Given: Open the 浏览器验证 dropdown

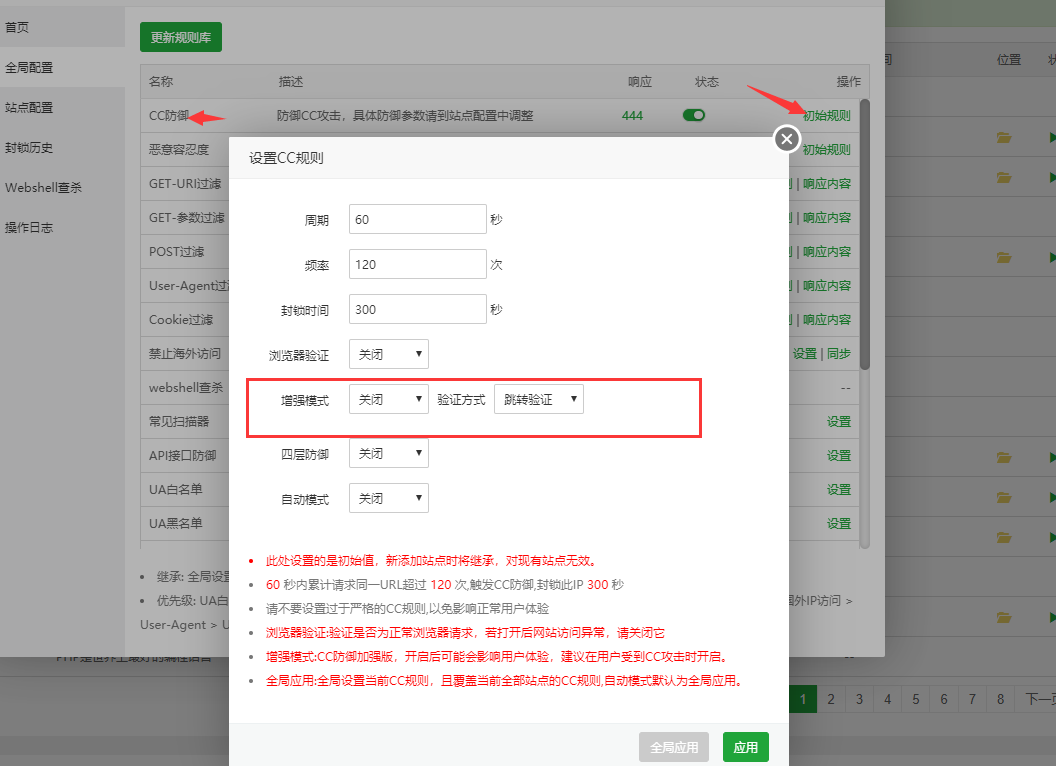Looking at the screenshot, I should (x=388, y=354).
